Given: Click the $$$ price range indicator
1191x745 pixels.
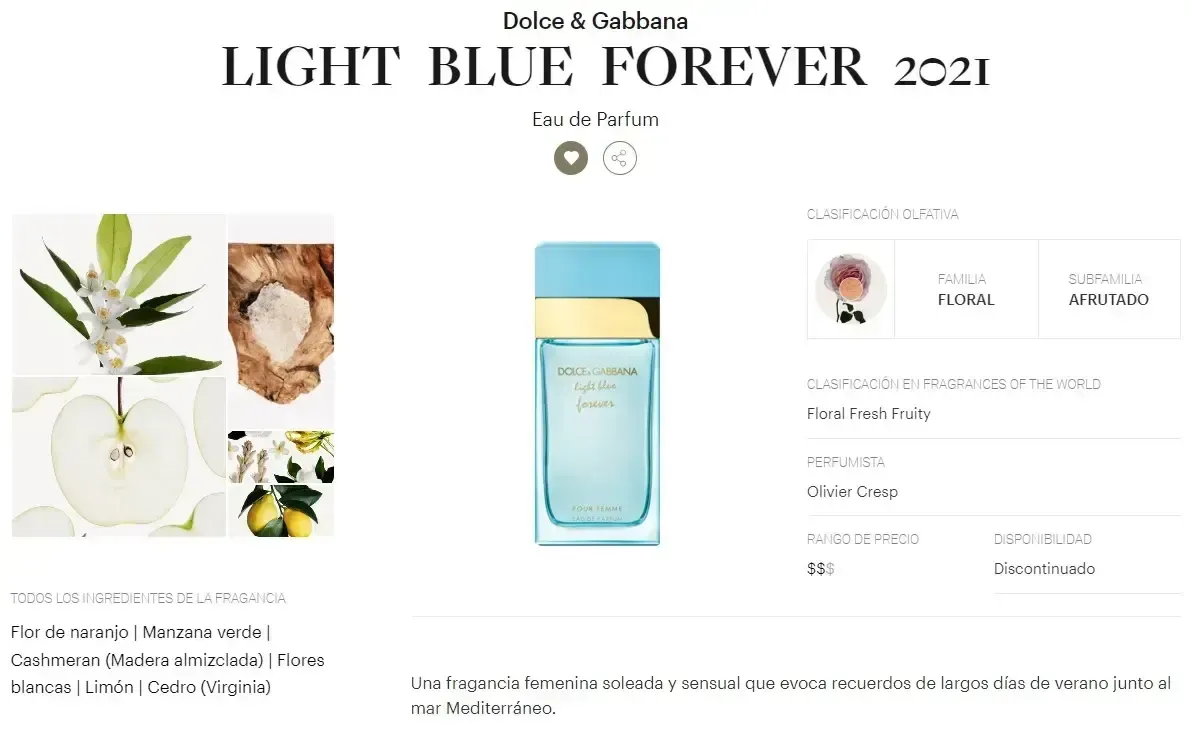Looking at the screenshot, I should (820, 569).
